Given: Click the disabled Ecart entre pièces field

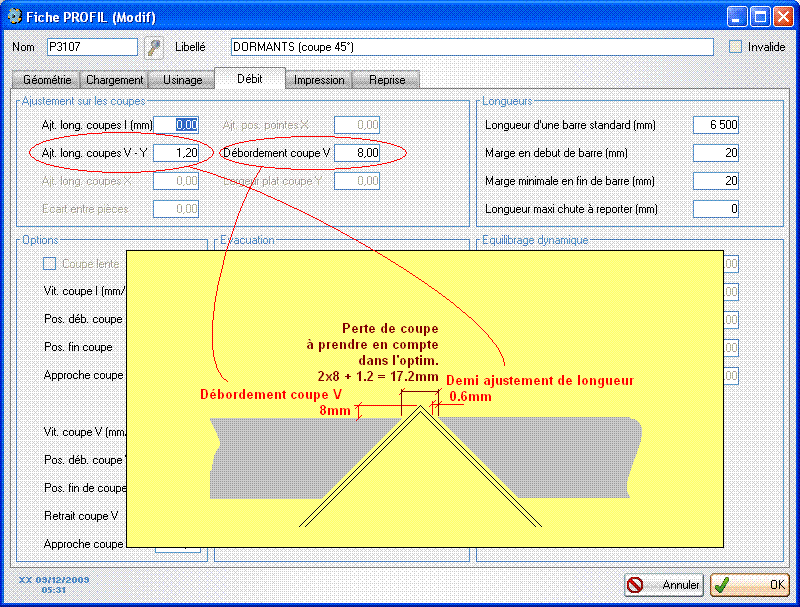Looking at the screenshot, I should (176, 209).
